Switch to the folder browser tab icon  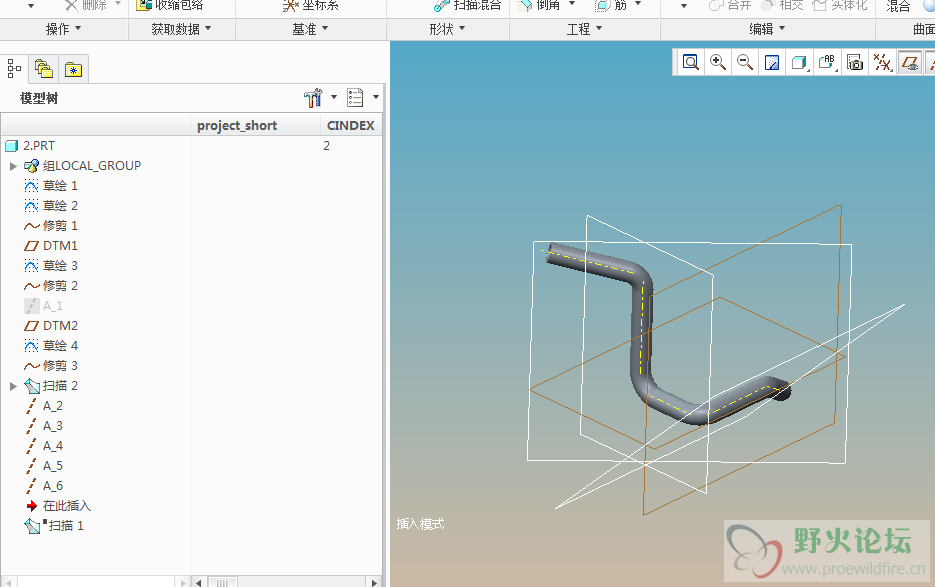point(44,69)
